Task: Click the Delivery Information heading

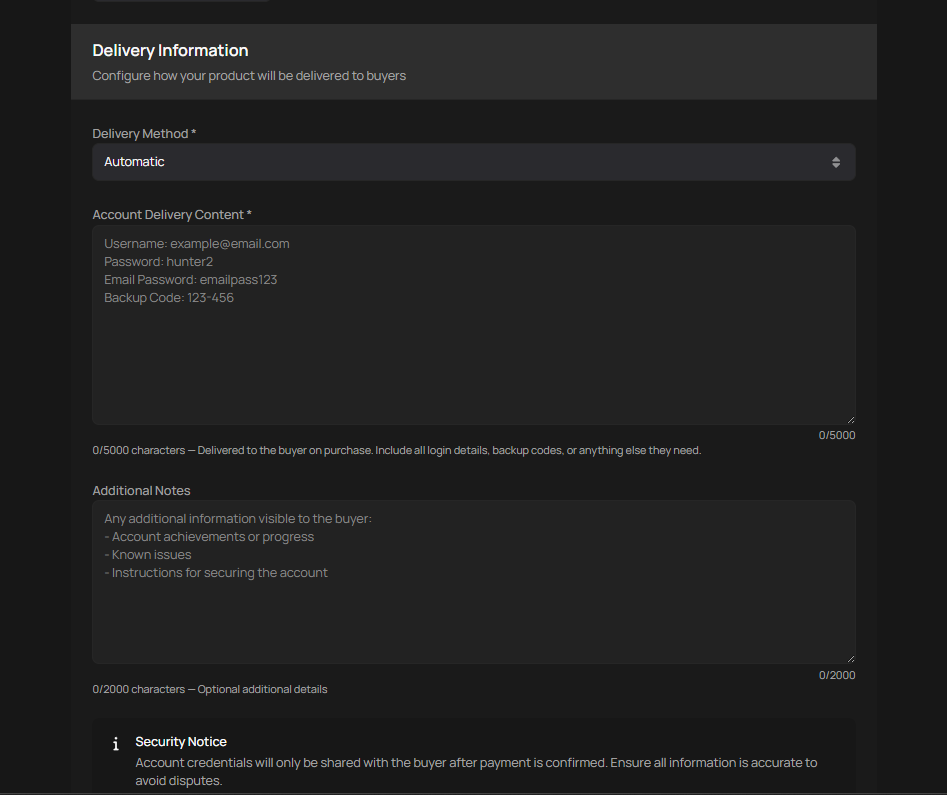Action: pyautogui.click(x=170, y=50)
